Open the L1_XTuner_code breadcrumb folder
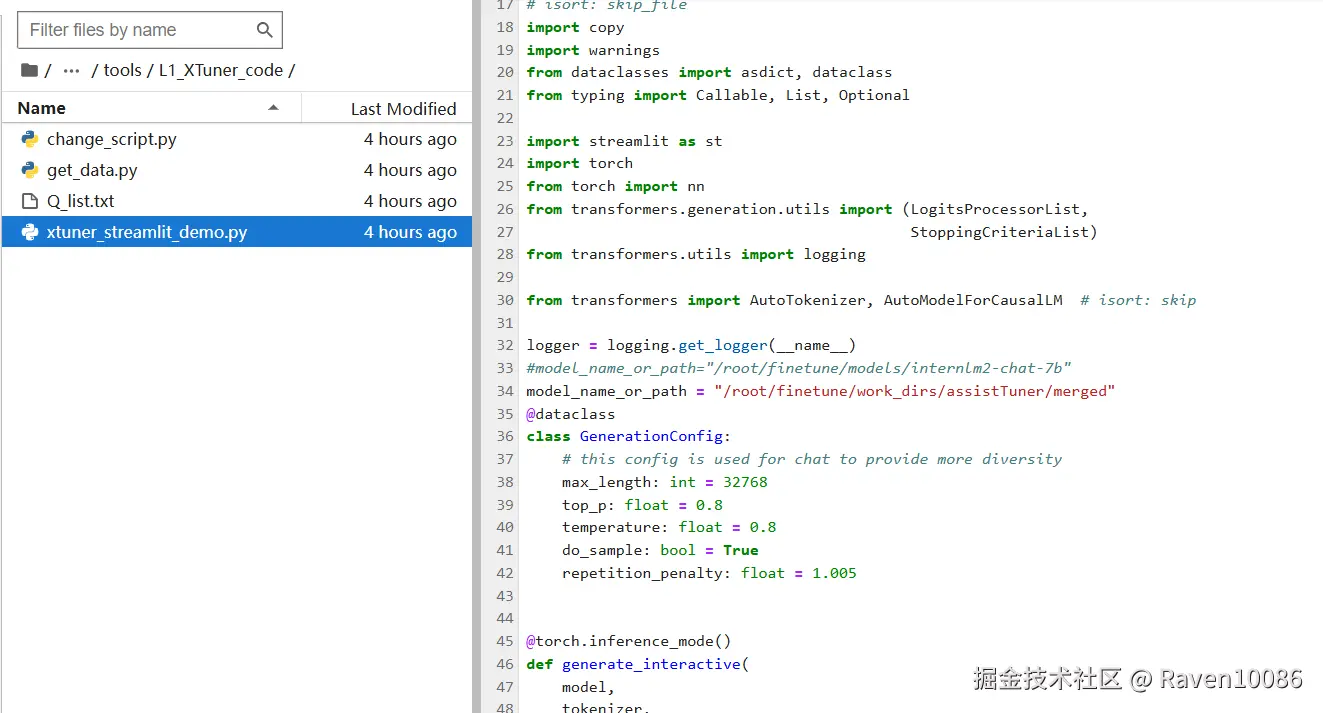Screen dimensions: 1323x713 coord(221,70)
